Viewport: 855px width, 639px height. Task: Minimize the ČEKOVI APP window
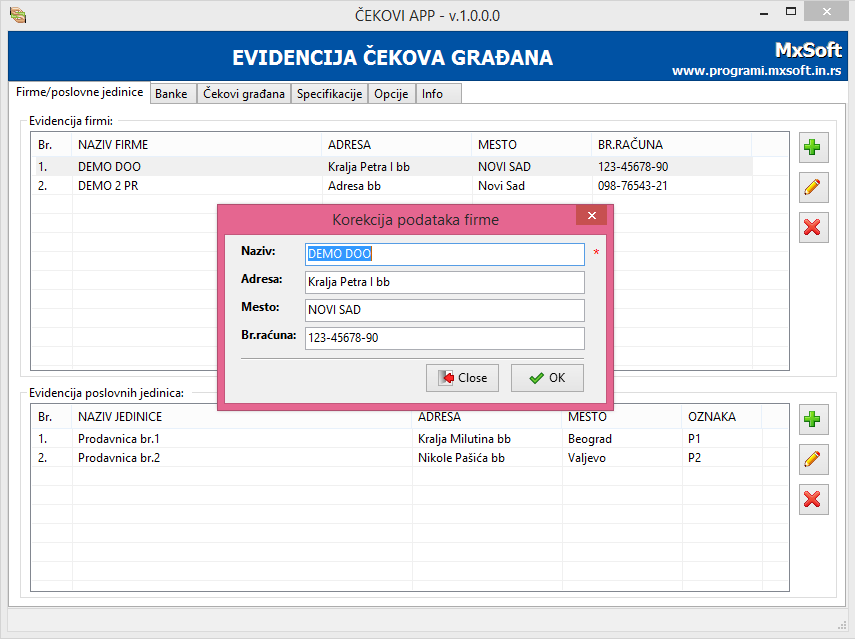764,13
